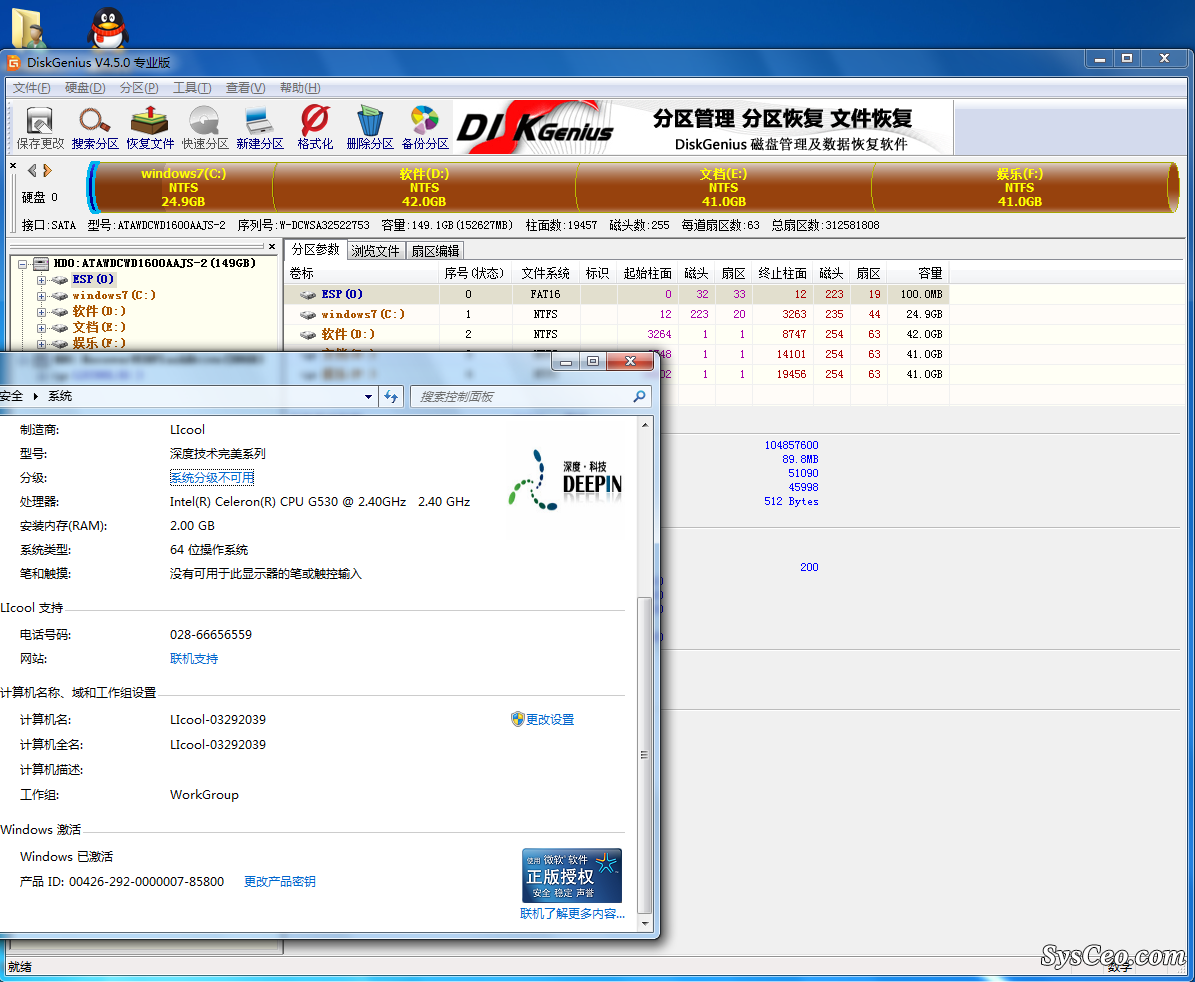1195x982 pixels.
Task: Expand the 娱乐 (F:) tree node
Action: click(x=41, y=344)
